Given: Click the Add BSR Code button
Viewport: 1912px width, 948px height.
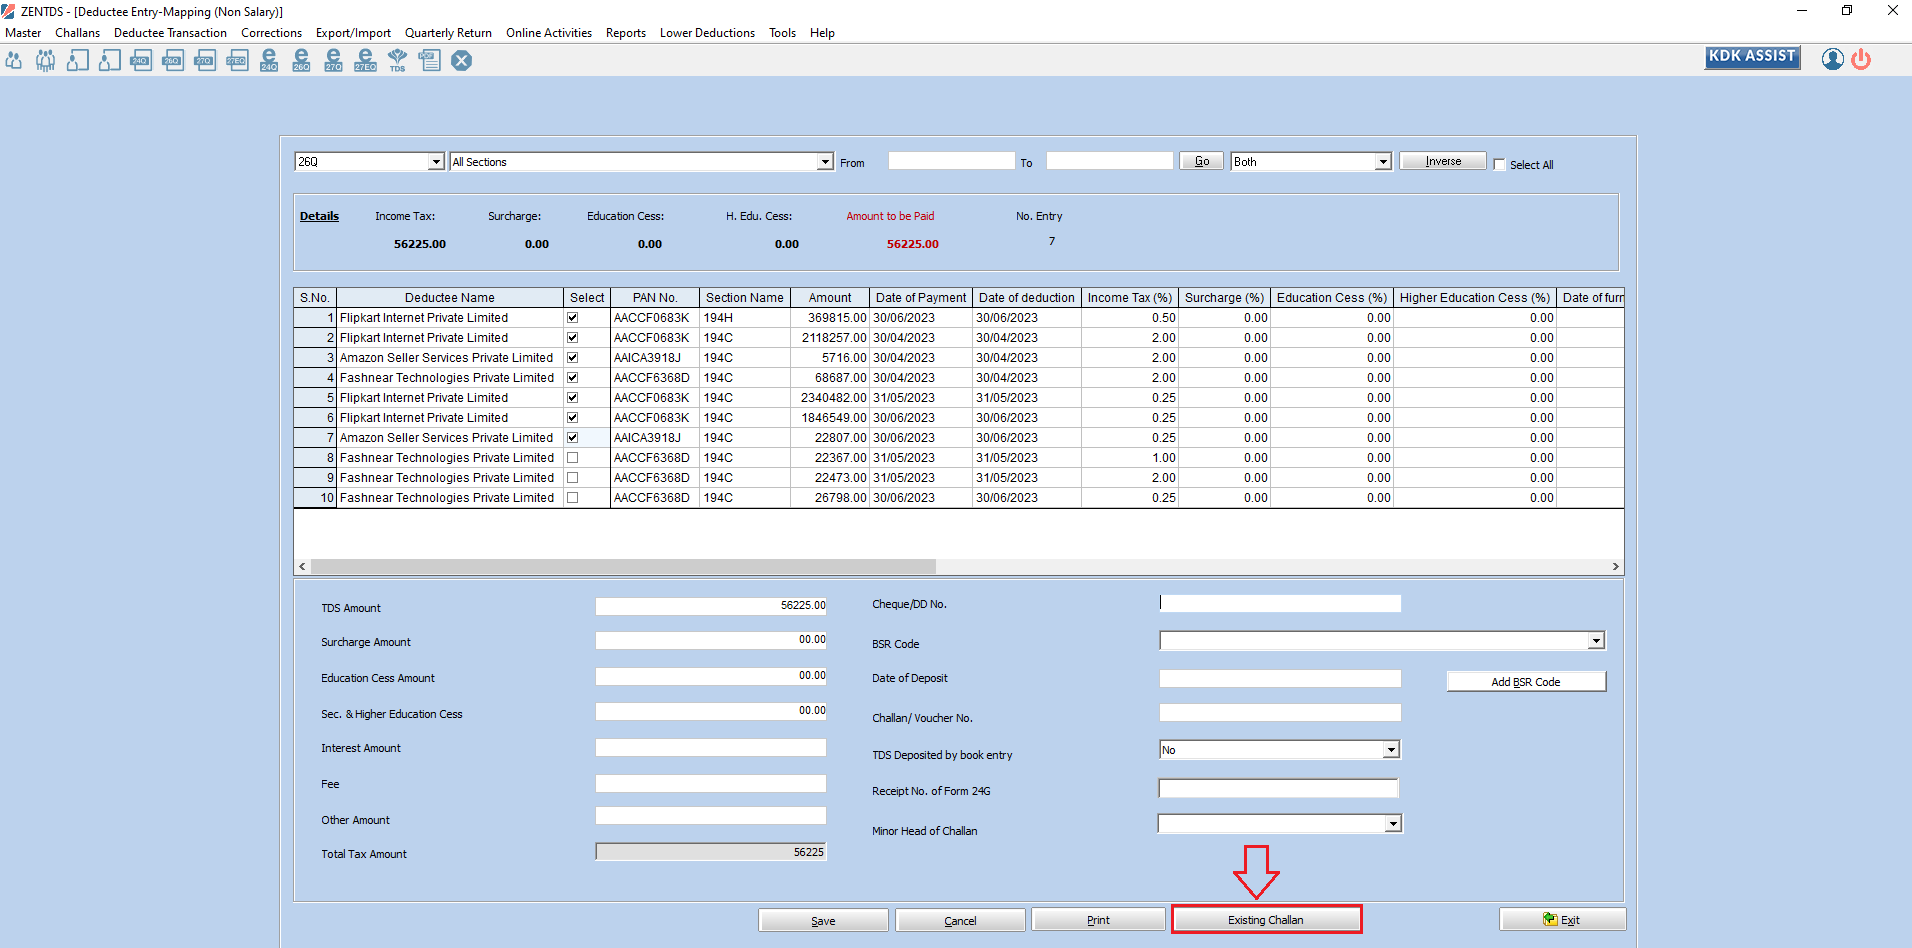Looking at the screenshot, I should (x=1526, y=682).
